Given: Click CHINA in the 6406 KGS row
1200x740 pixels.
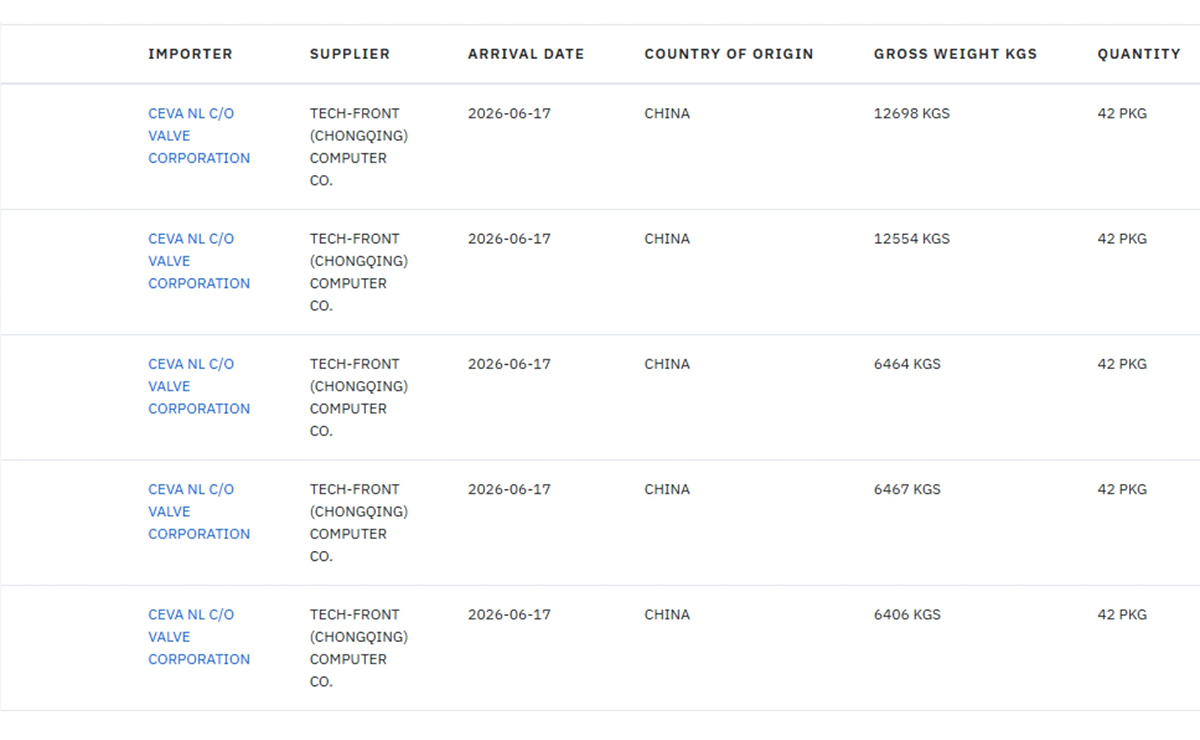Looking at the screenshot, I should tap(667, 615).
